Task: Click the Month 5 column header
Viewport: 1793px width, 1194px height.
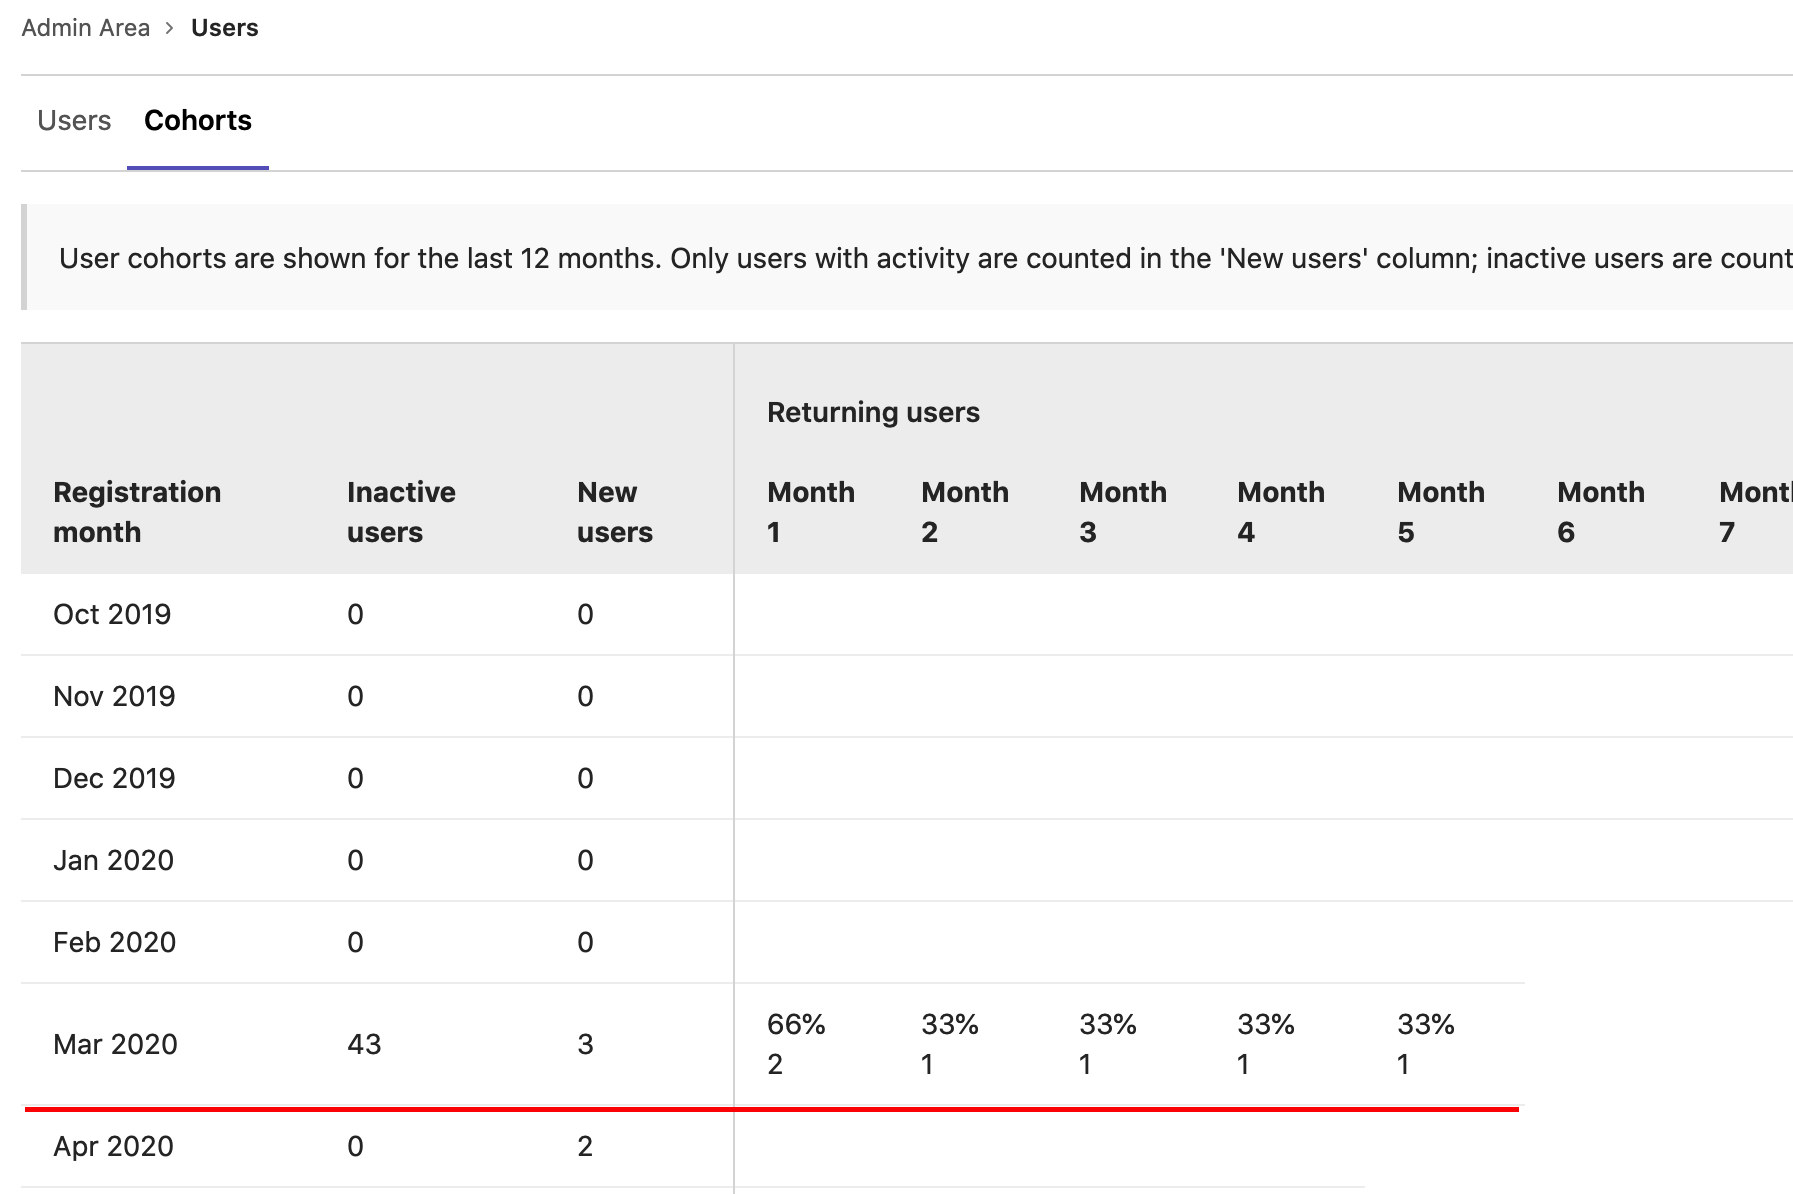Action: 1441,511
